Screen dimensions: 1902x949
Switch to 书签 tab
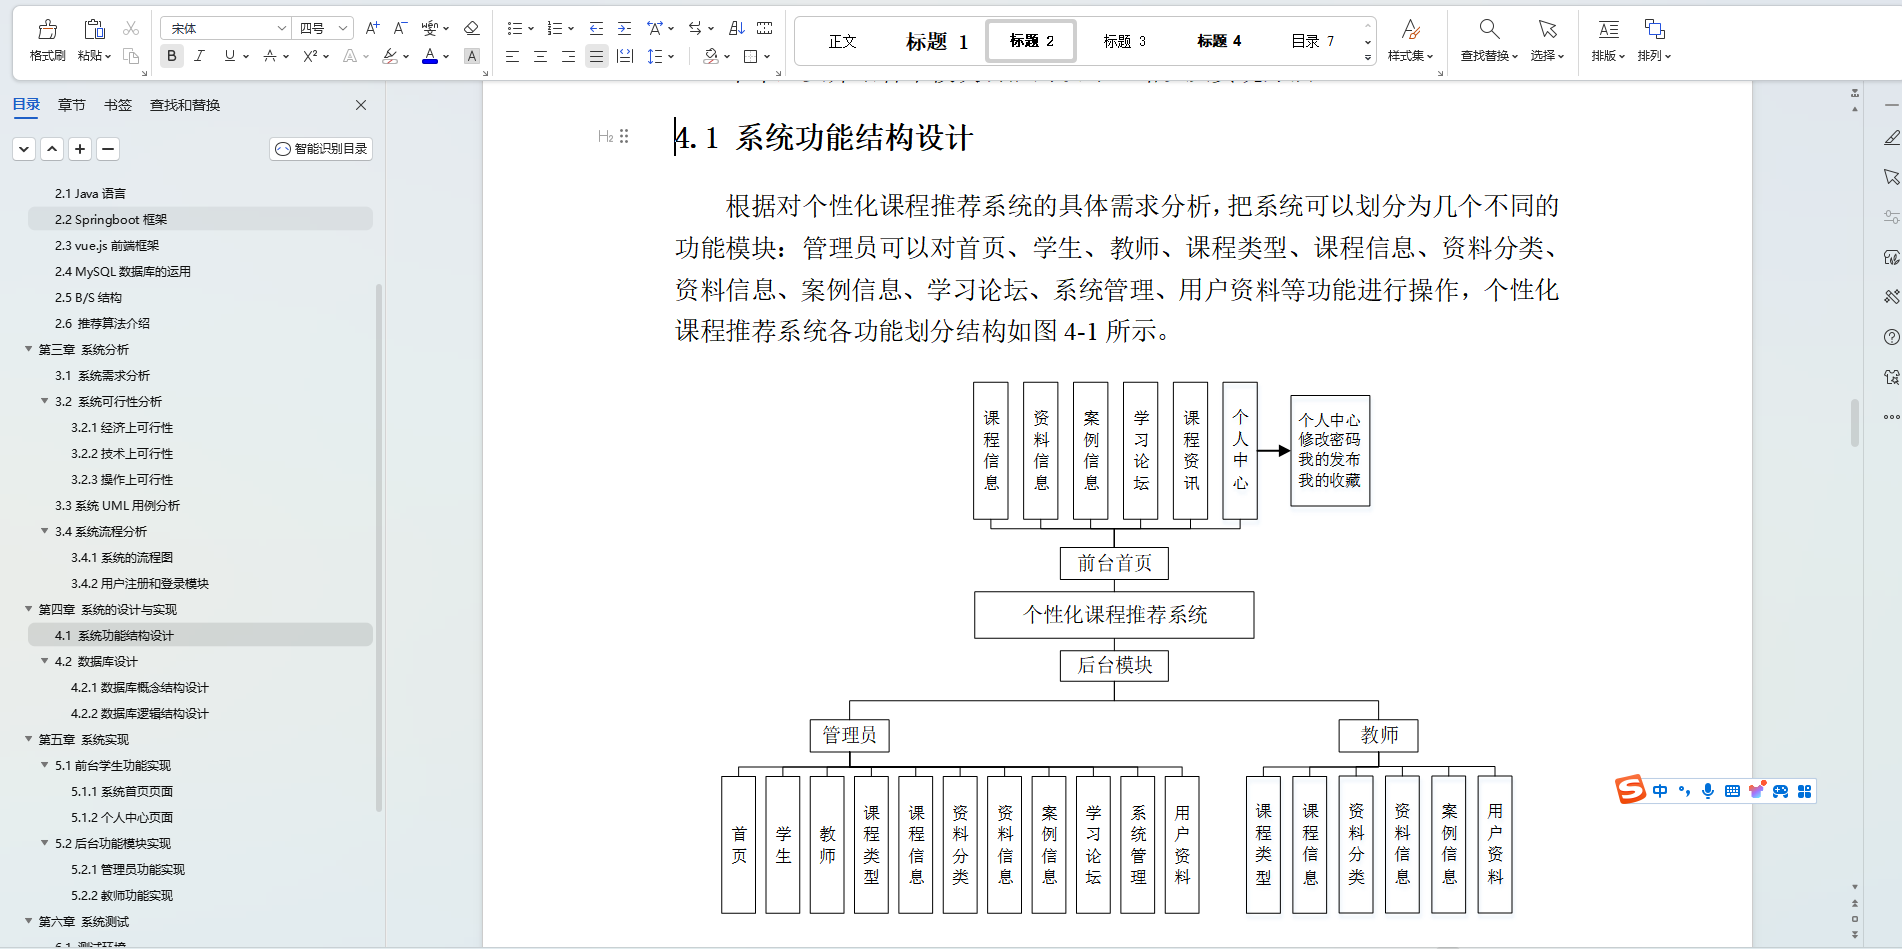(118, 105)
